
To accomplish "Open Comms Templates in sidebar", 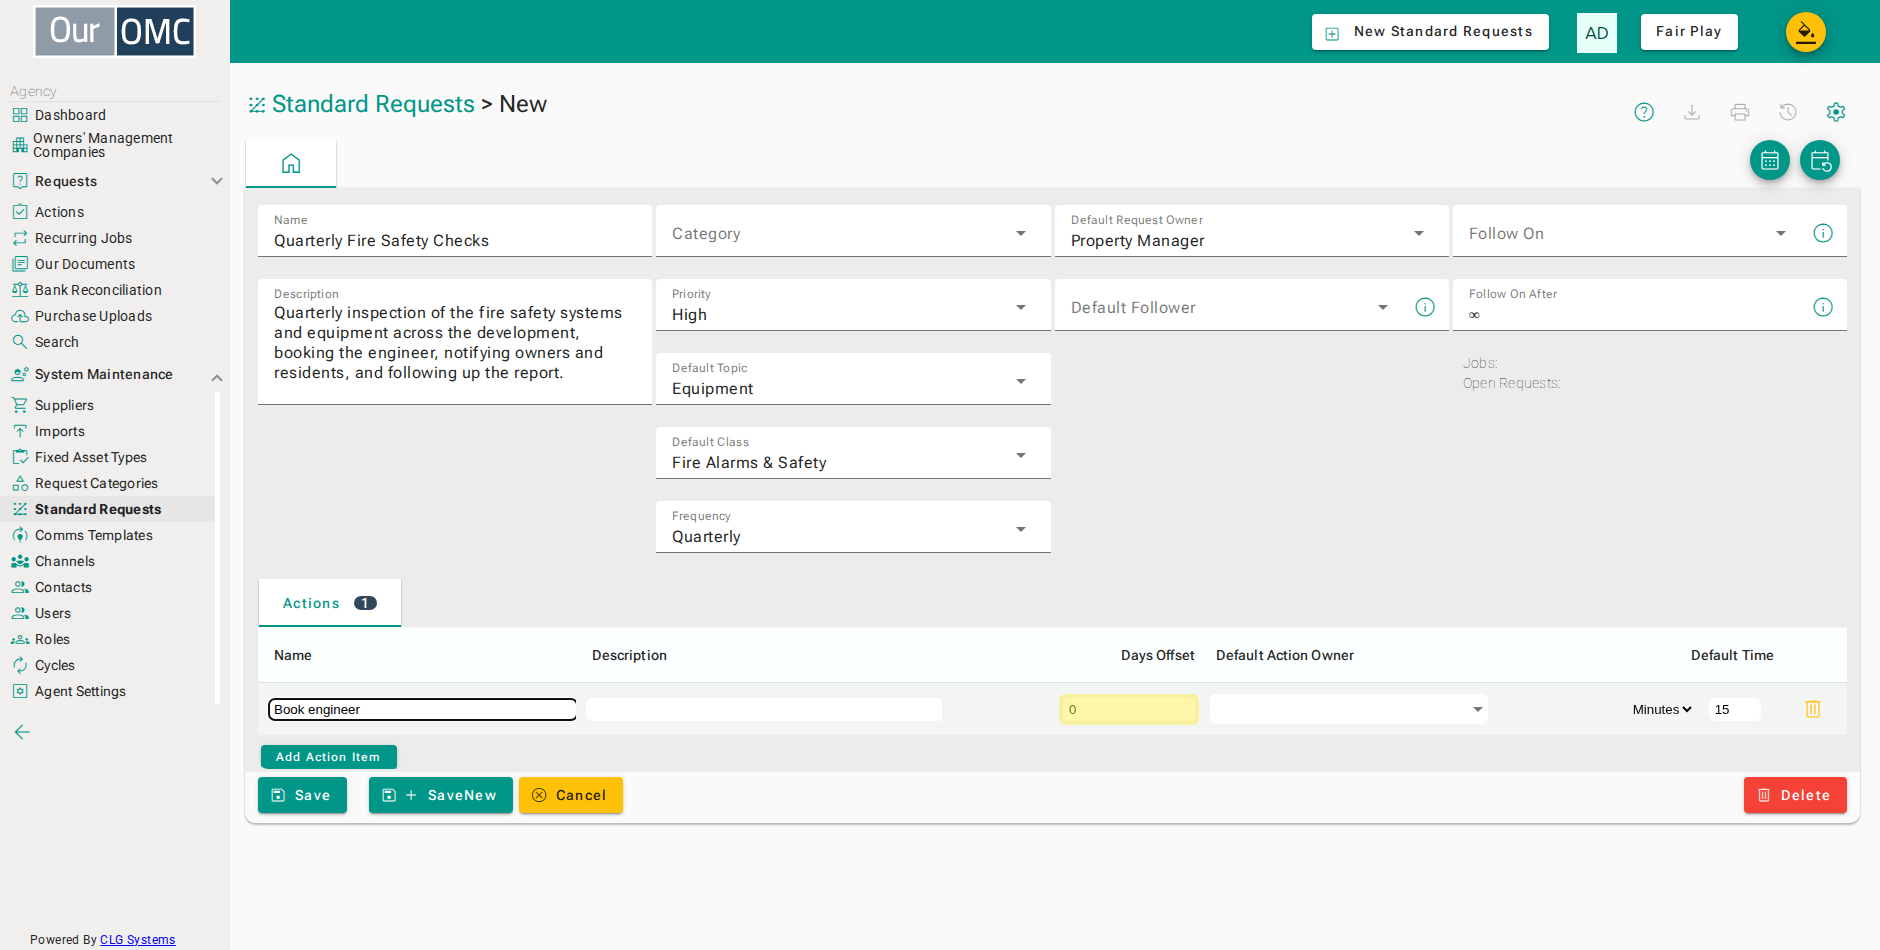I will coord(94,535).
